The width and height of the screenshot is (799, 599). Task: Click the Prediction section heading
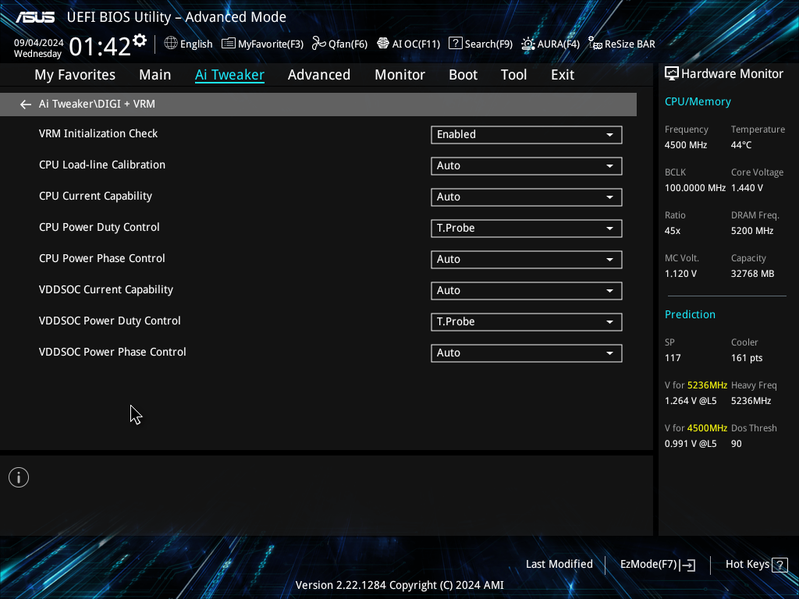689,314
